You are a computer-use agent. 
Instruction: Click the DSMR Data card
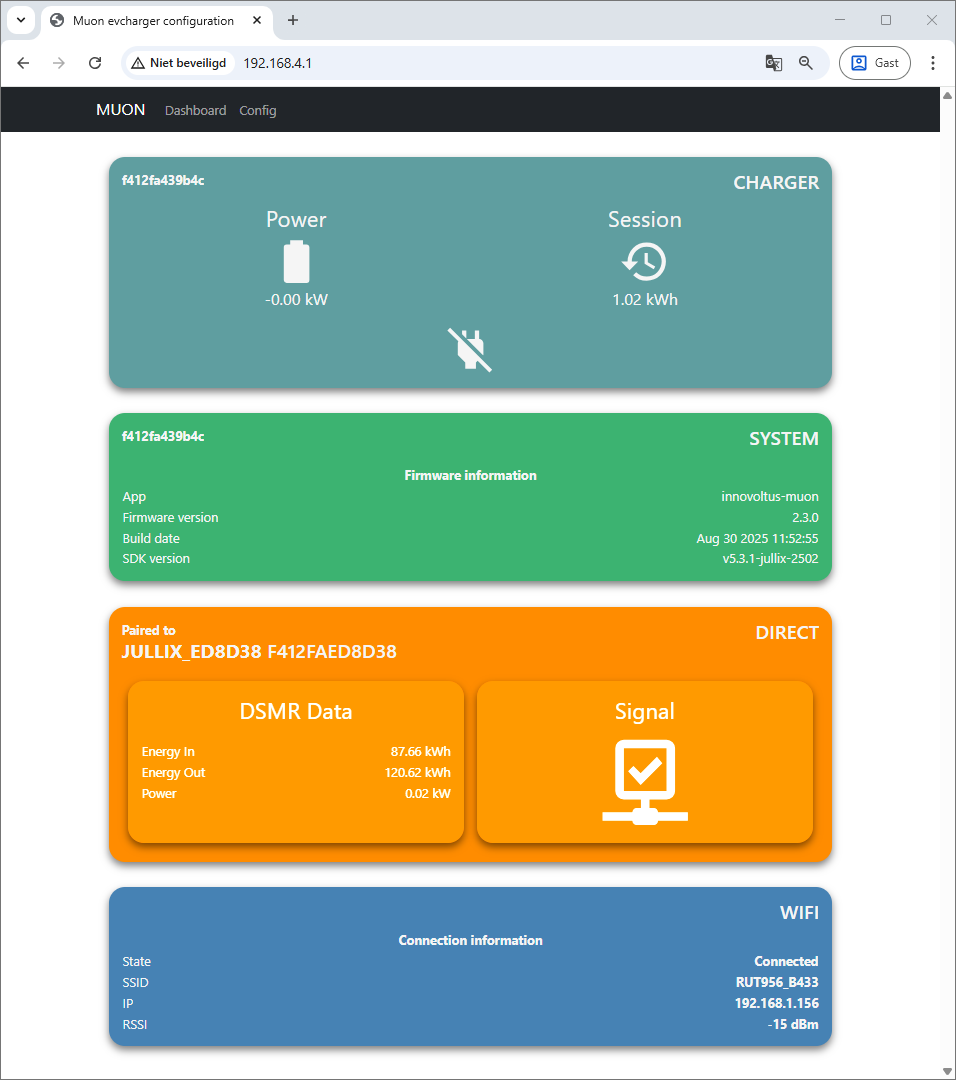[296, 762]
